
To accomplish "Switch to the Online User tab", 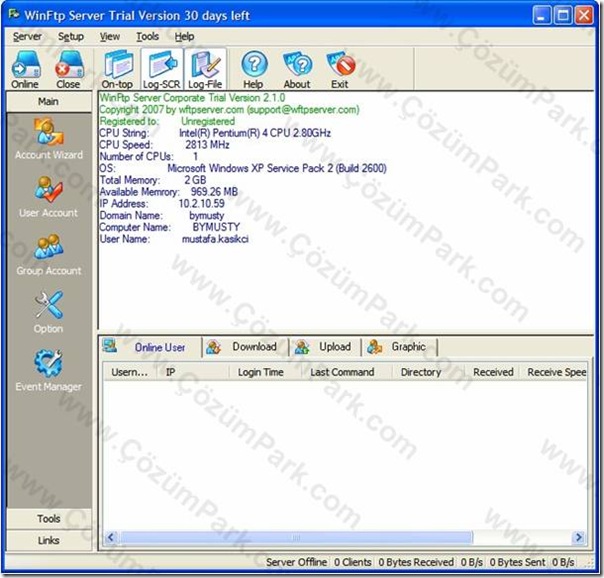I will click(x=151, y=347).
